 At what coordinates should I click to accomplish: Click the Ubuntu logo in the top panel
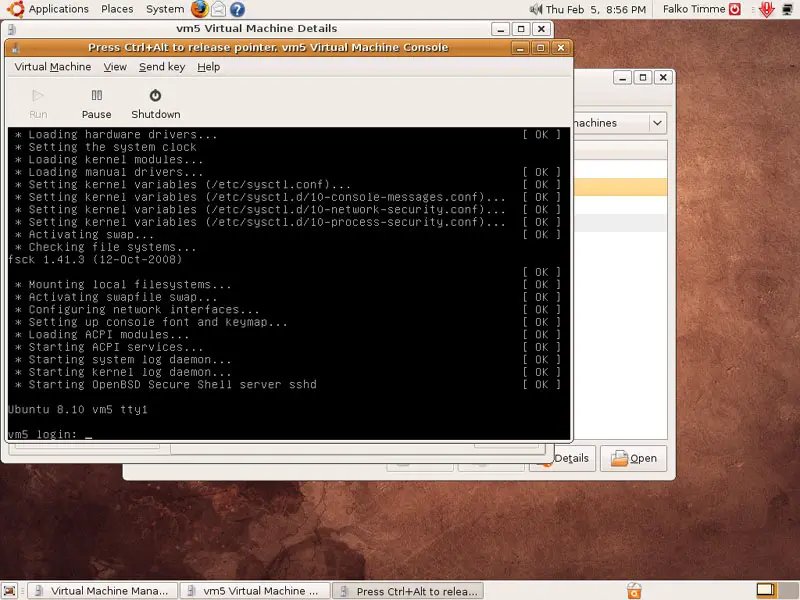pyautogui.click(x=15, y=9)
